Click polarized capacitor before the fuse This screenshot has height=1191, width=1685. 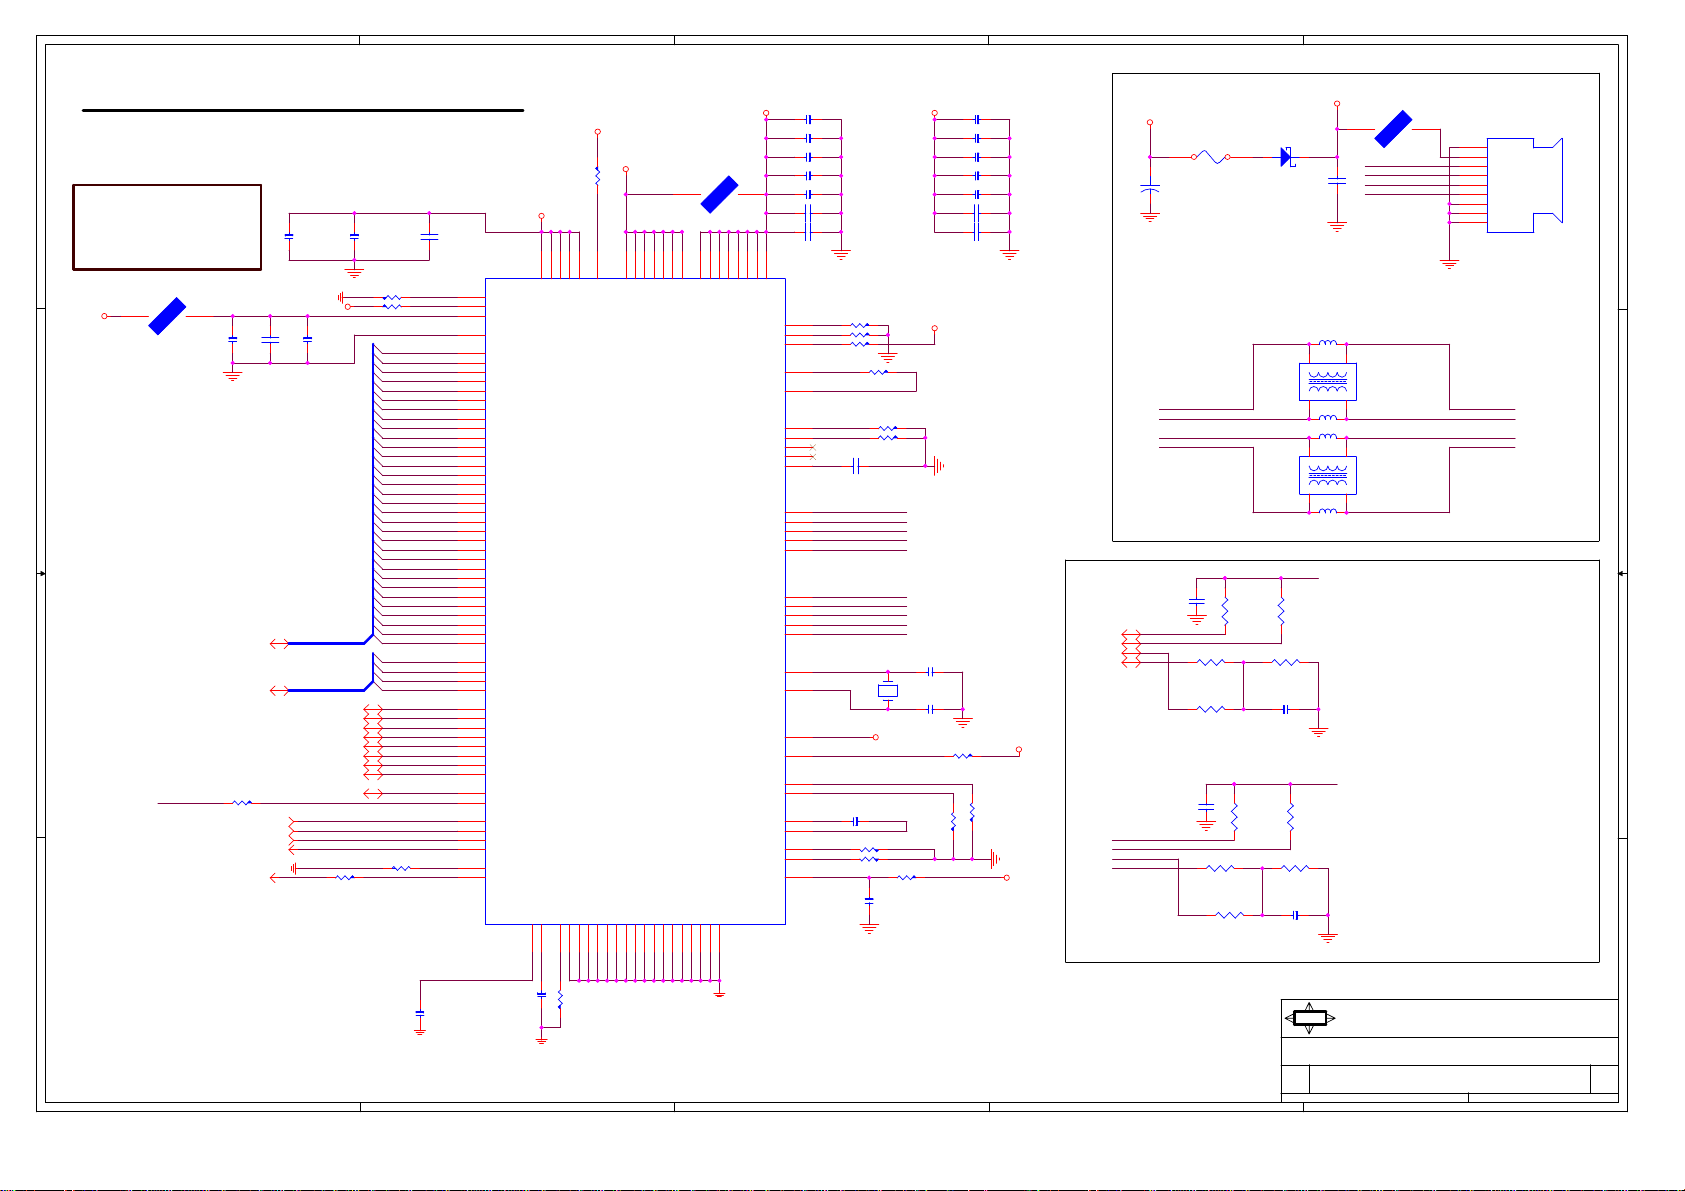tap(1150, 188)
